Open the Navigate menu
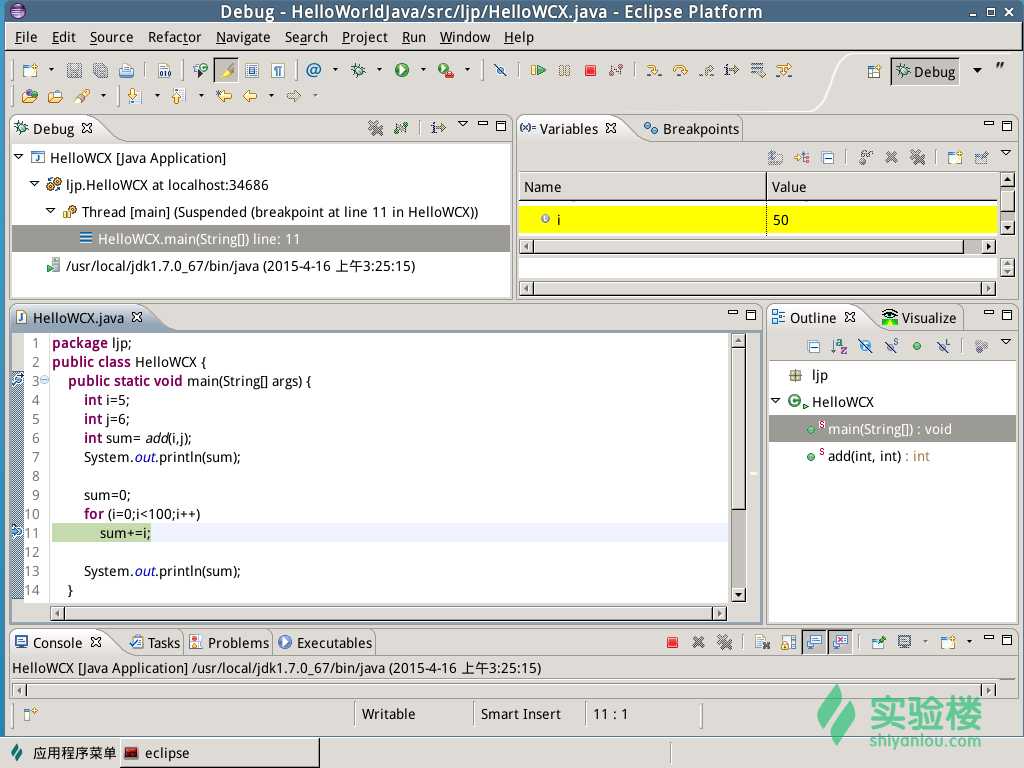This screenshot has height=768, width=1024. (243, 37)
